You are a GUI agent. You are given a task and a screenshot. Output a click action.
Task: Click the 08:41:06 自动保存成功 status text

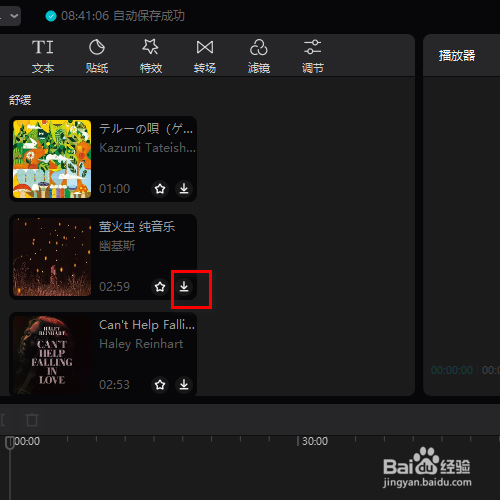click(x=123, y=16)
